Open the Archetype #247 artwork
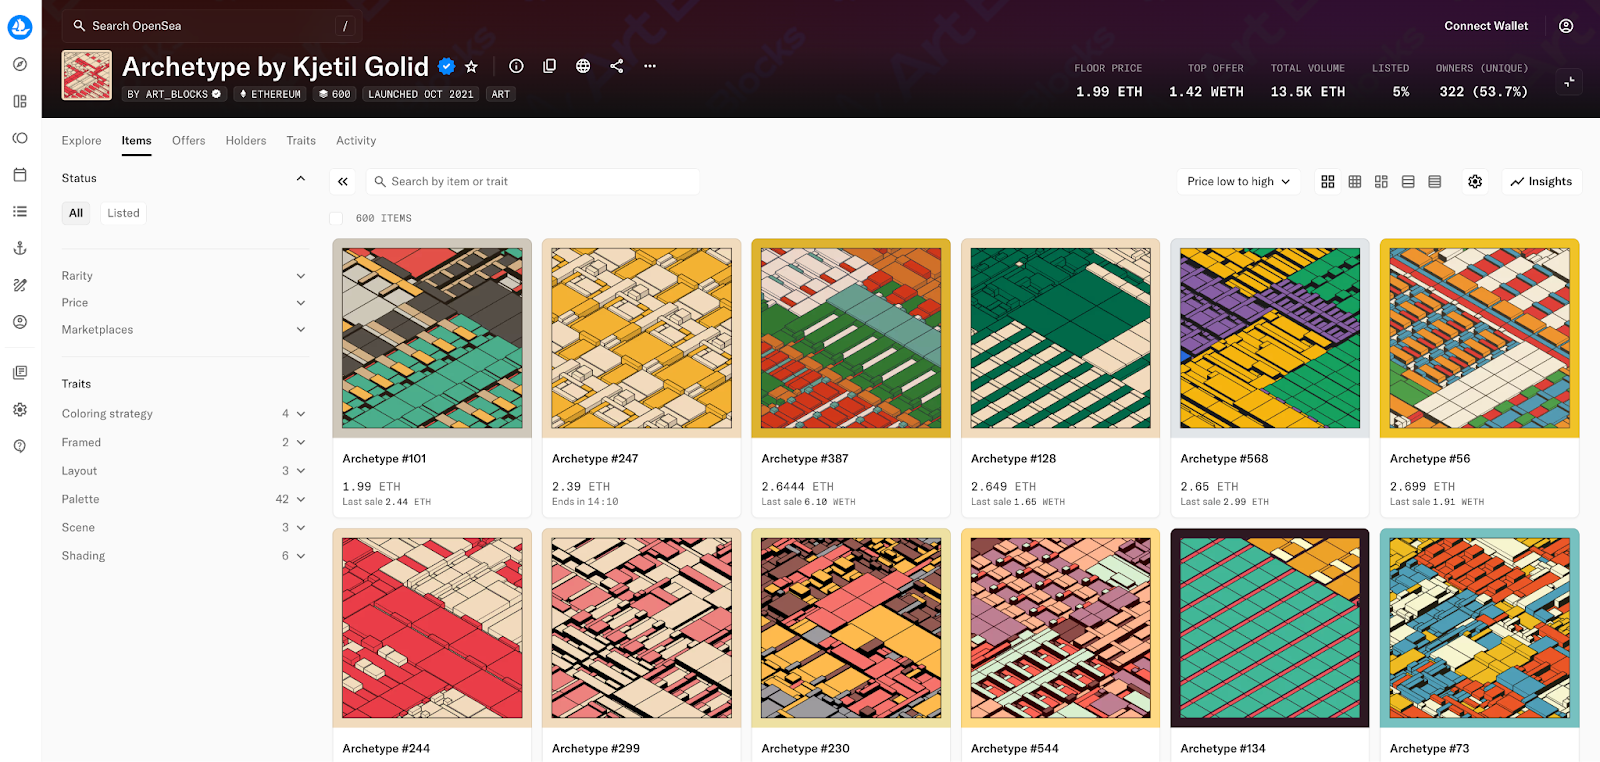The image size is (1600, 762). click(641, 338)
